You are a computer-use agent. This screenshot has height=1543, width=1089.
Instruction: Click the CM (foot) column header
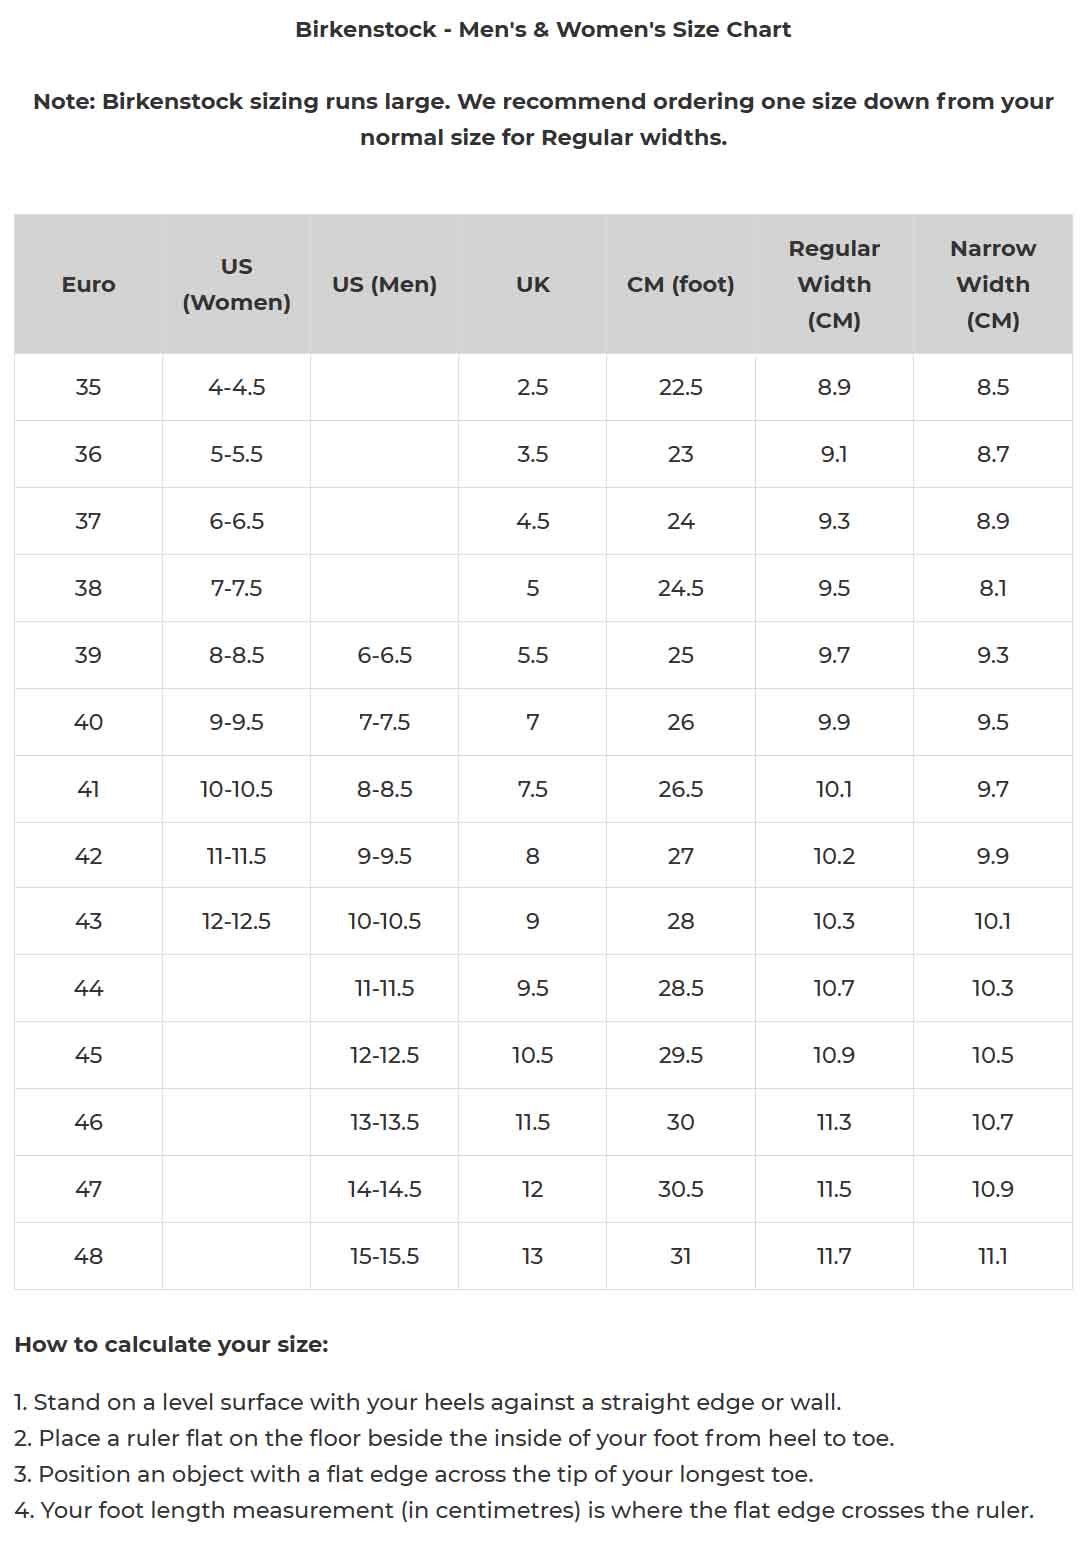click(680, 285)
